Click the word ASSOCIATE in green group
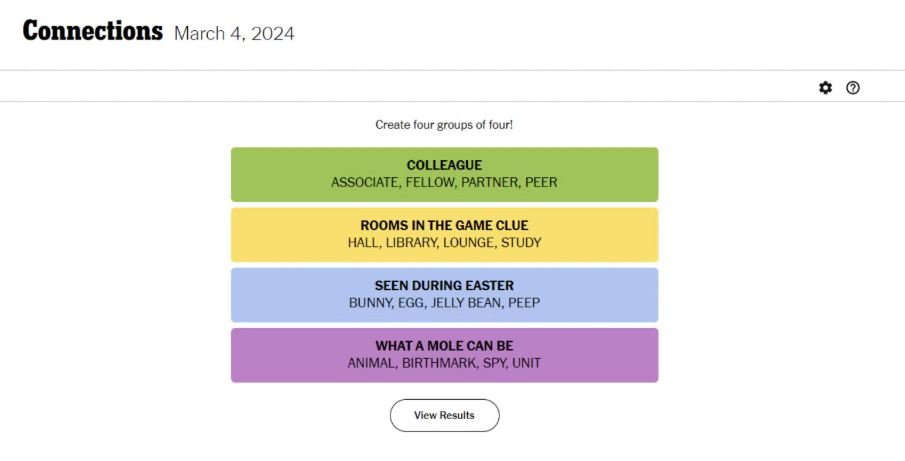This screenshot has height=461, width=905. click(x=364, y=182)
